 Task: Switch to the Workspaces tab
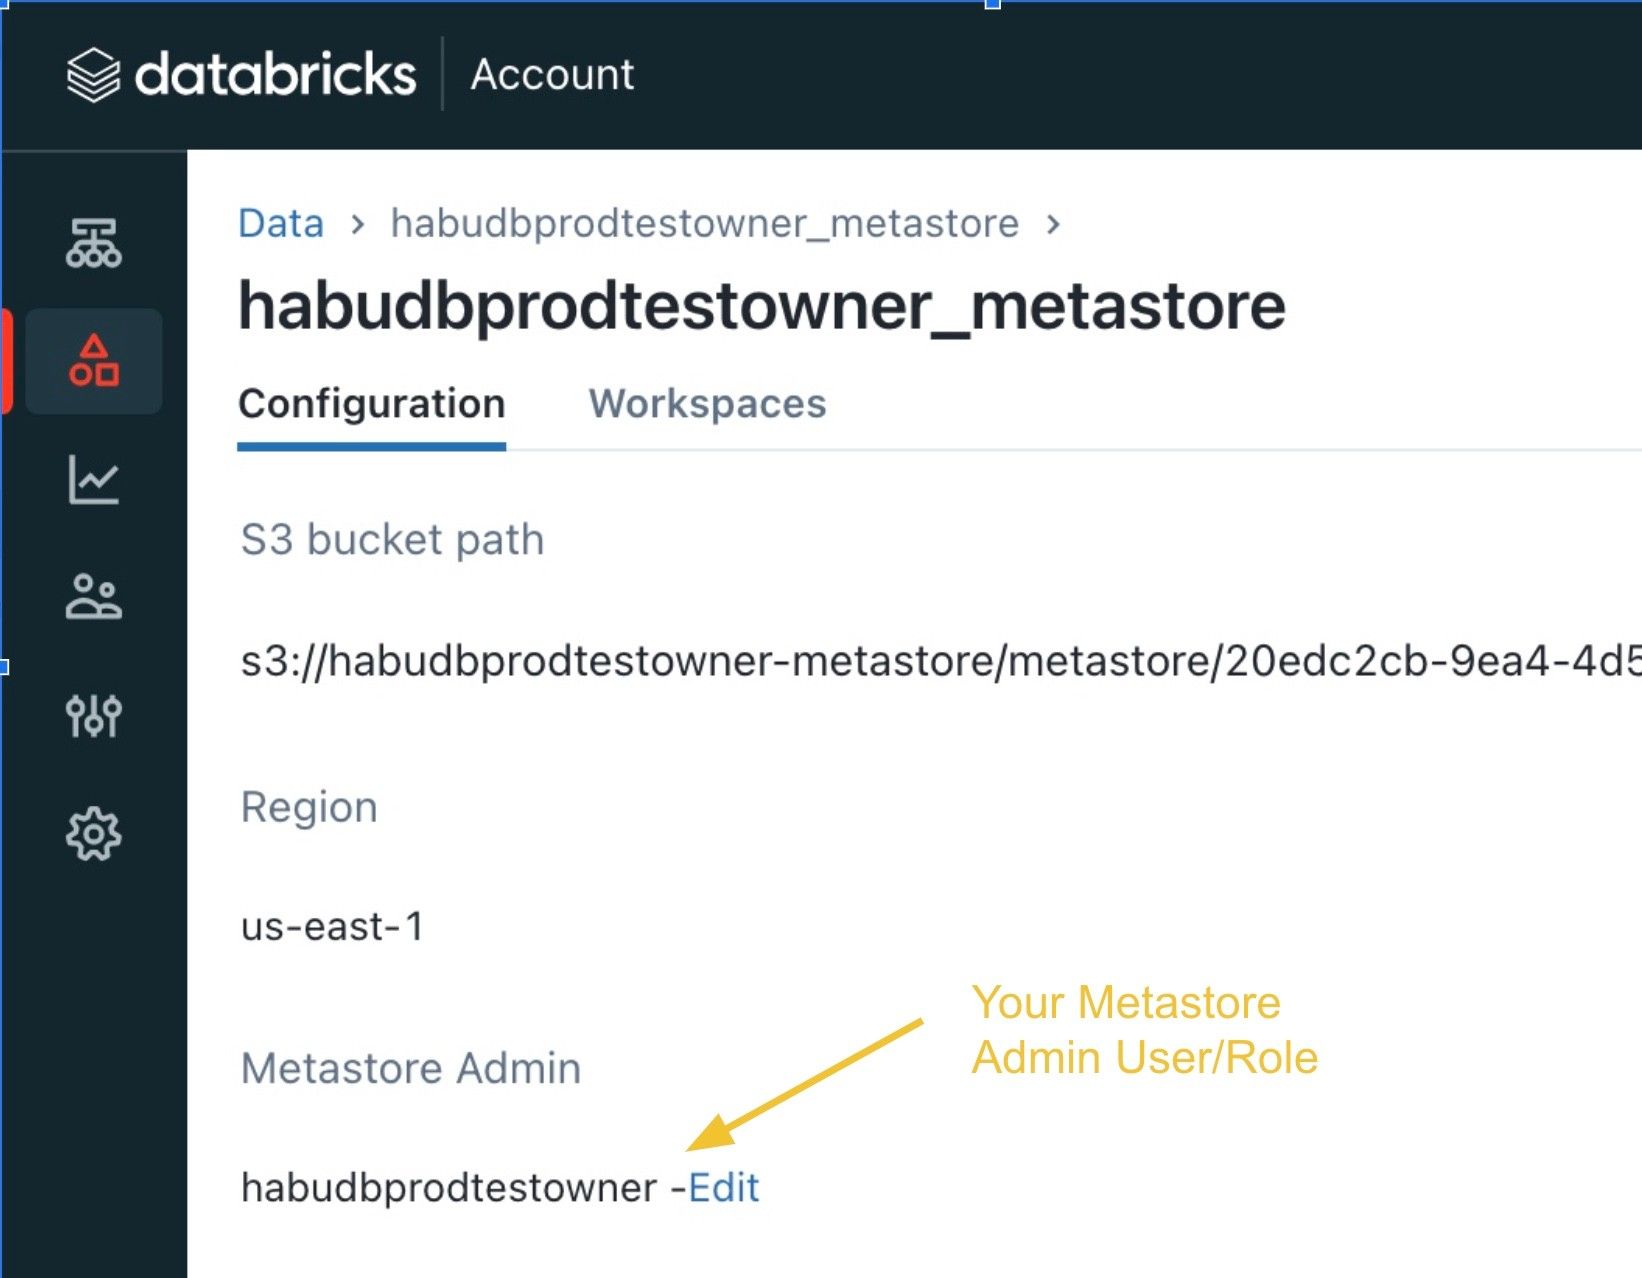coord(707,404)
